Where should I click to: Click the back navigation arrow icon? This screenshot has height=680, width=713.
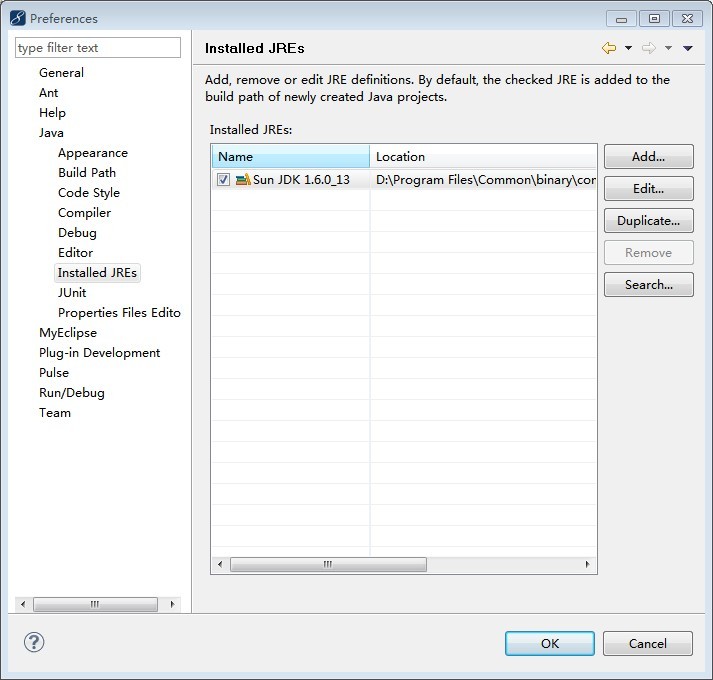pos(609,48)
